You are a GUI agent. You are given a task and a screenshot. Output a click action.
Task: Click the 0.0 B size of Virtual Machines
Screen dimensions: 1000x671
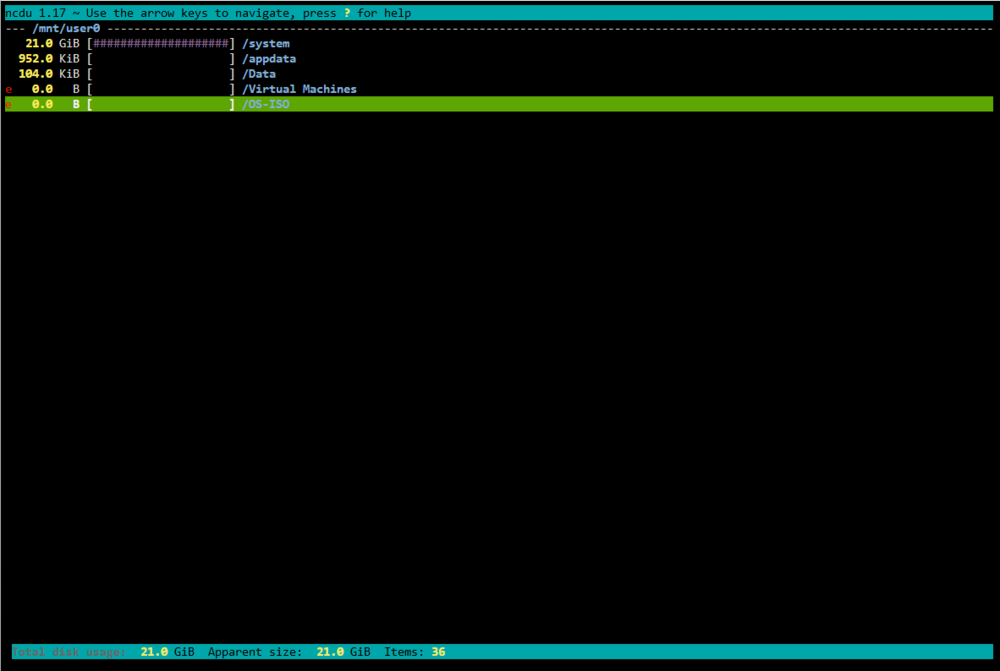click(56, 89)
